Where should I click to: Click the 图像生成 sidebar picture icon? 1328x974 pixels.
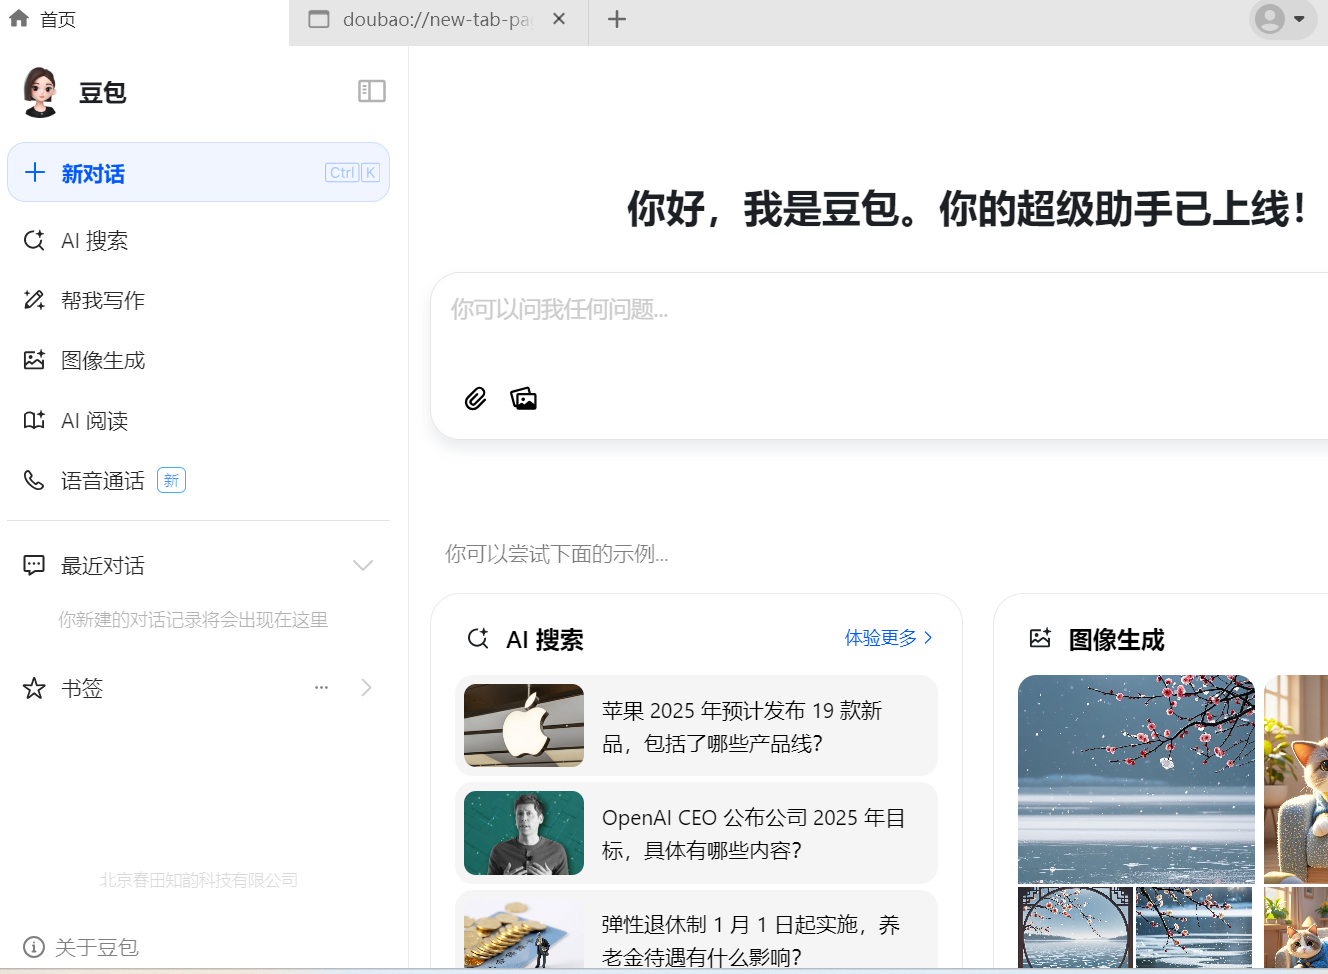tap(34, 360)
